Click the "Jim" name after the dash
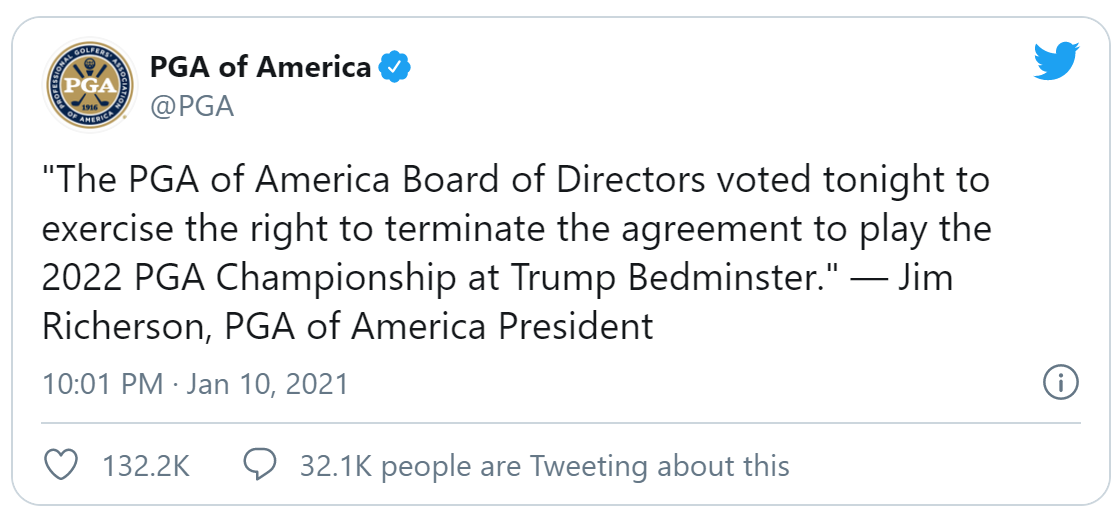Image resolution: width=1115 pixels, height=517 pixels. tap(925, 279)
